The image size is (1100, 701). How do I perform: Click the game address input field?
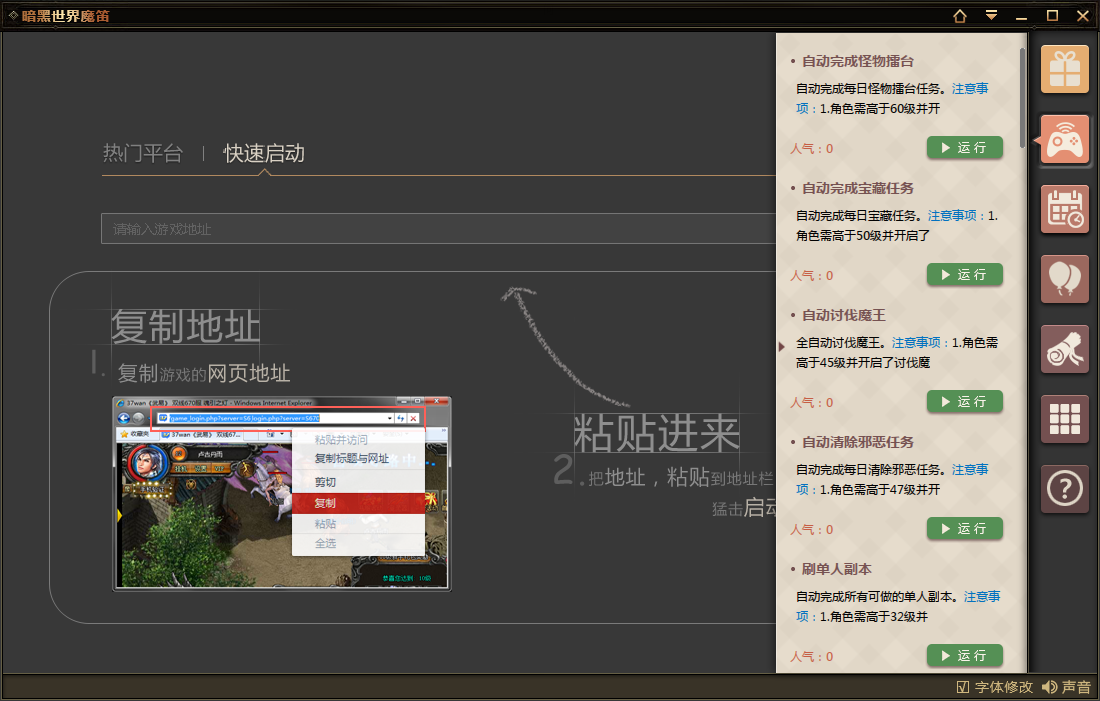438,229
